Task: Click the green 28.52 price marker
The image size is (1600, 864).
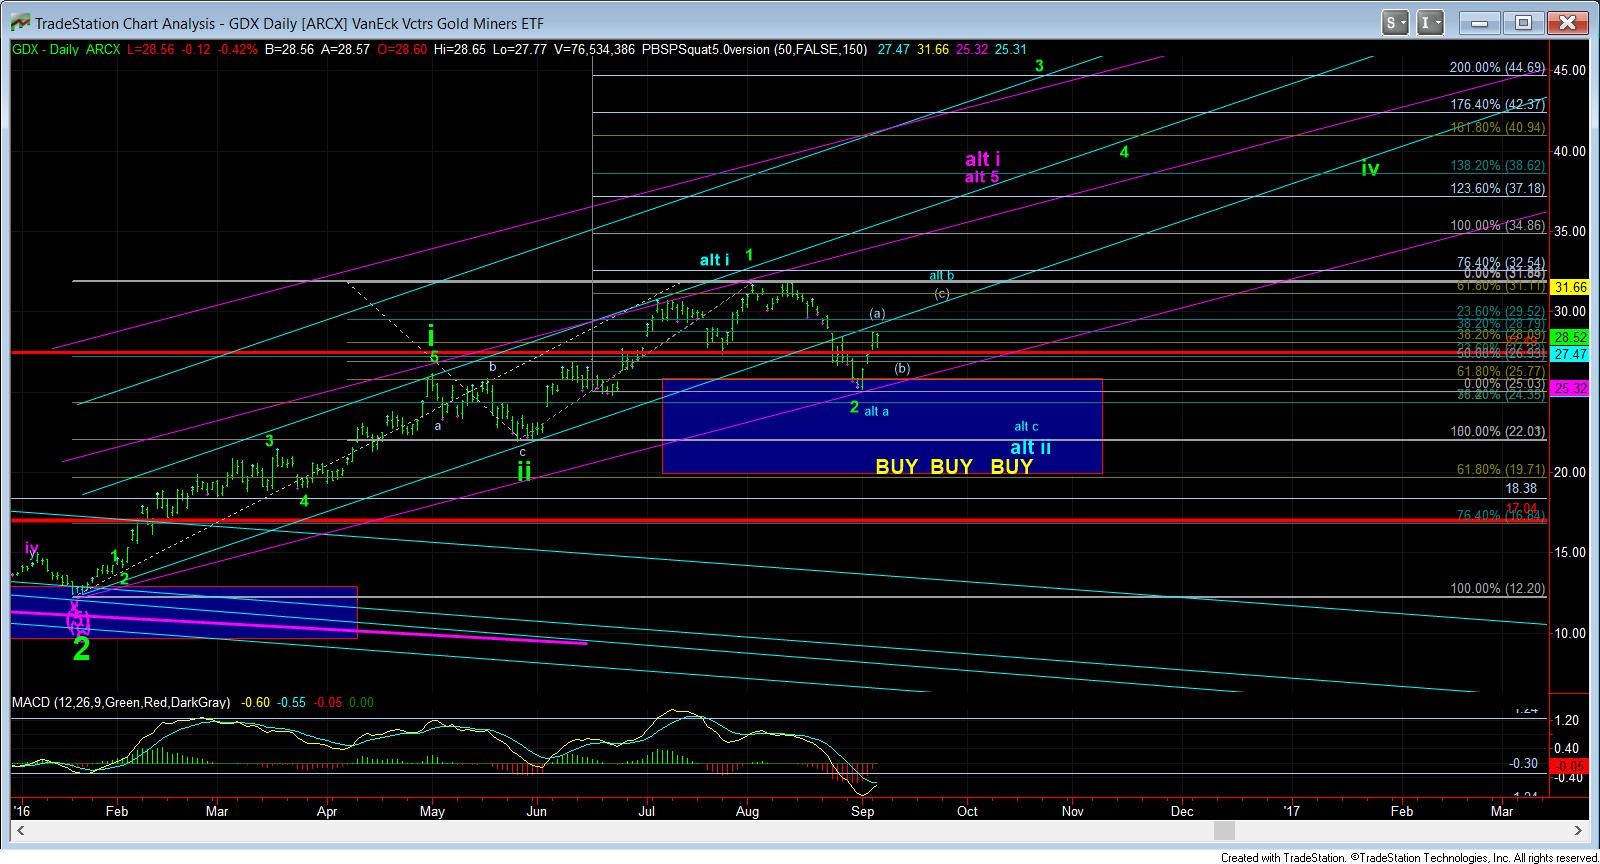Action: coord(1570,337)
